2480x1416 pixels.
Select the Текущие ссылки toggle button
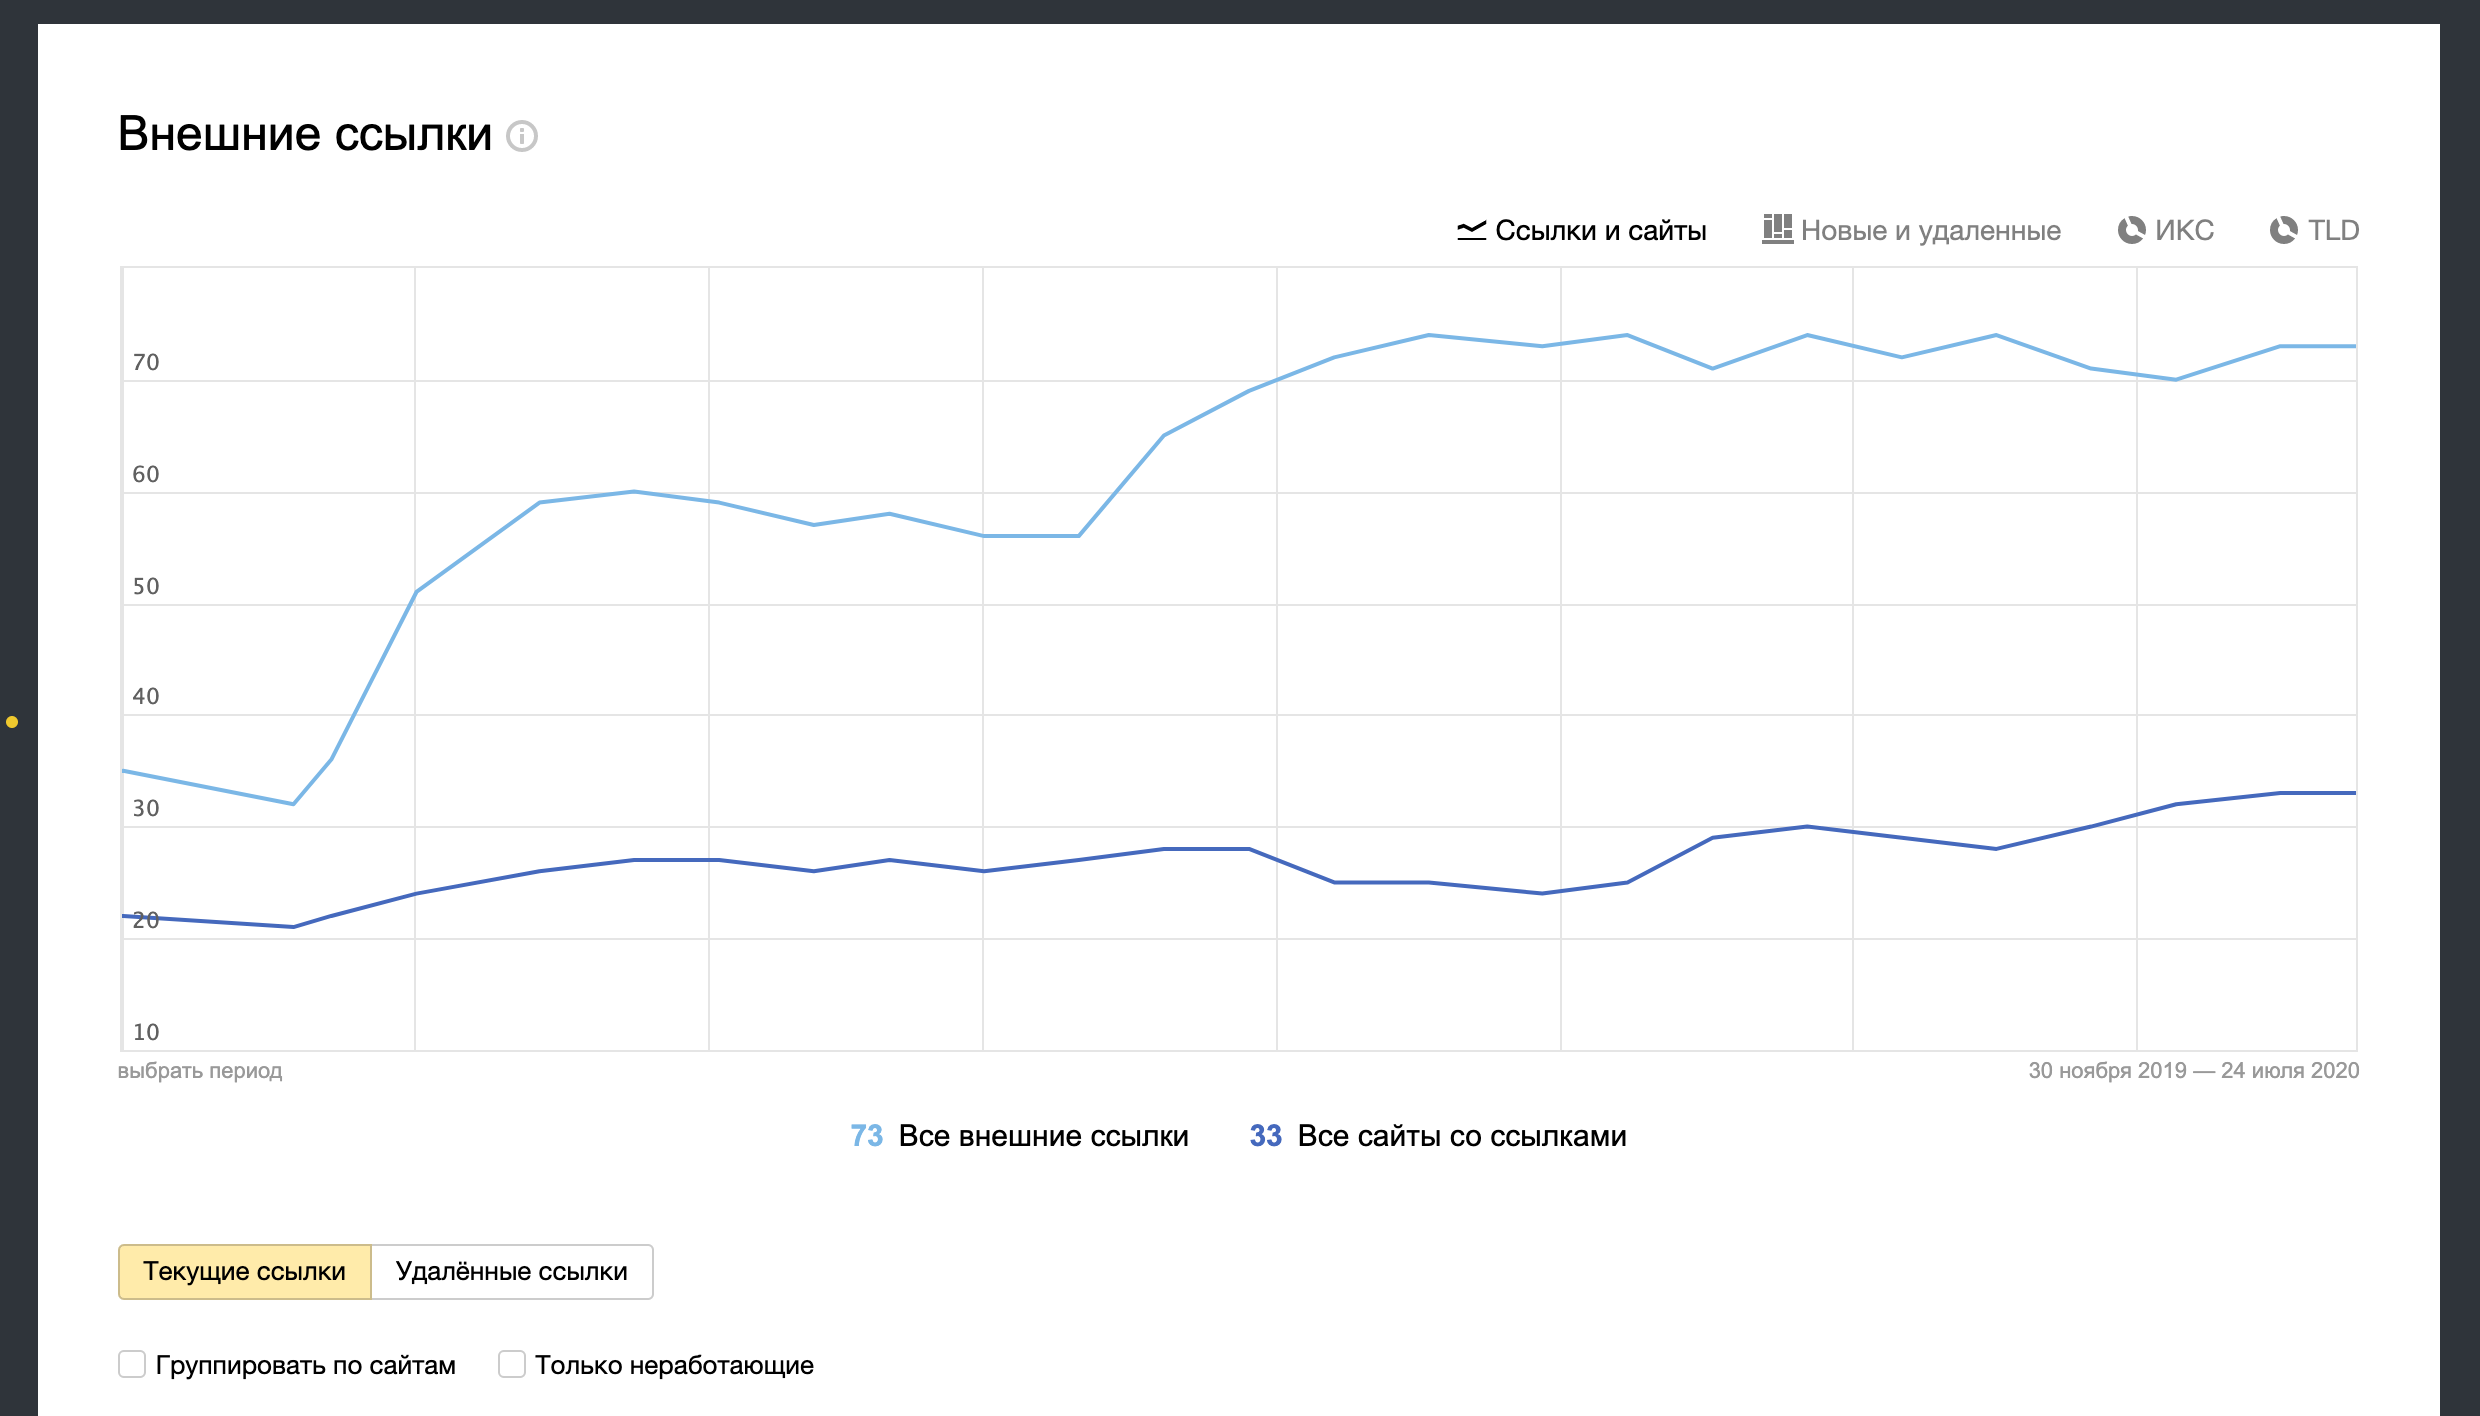coord(244,1271)
